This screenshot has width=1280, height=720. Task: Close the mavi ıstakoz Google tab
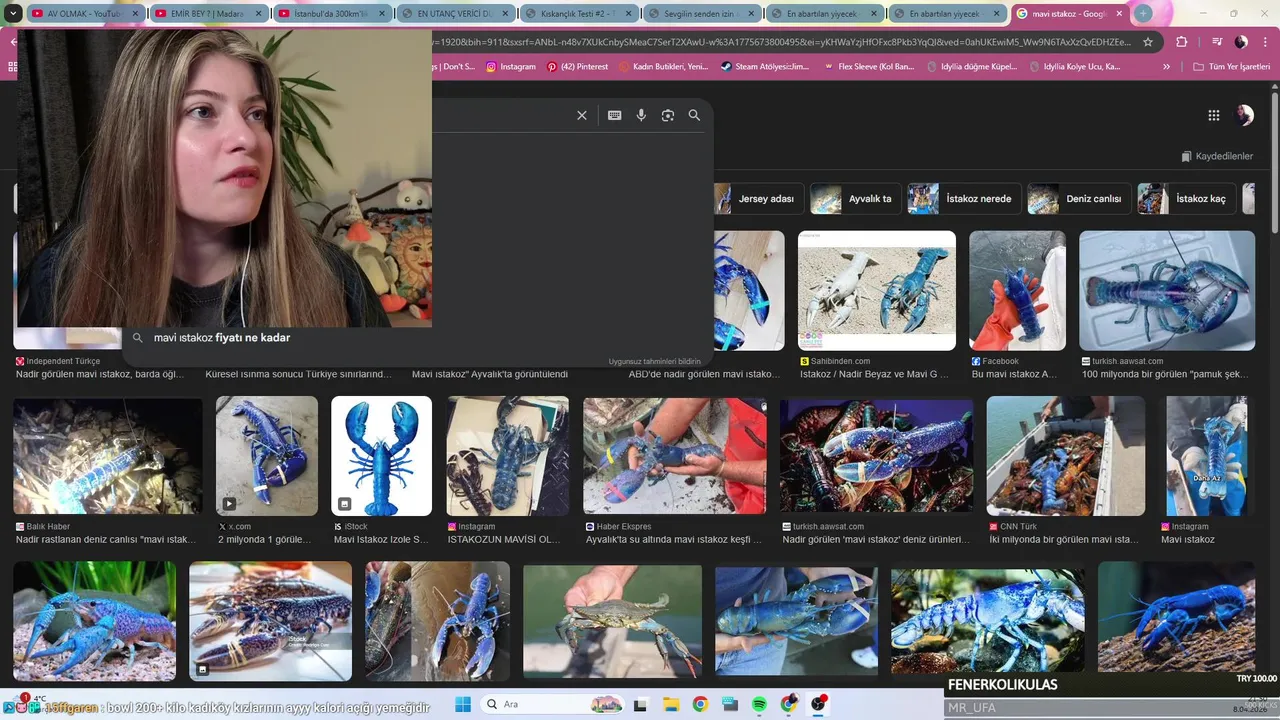point(1117,14)
